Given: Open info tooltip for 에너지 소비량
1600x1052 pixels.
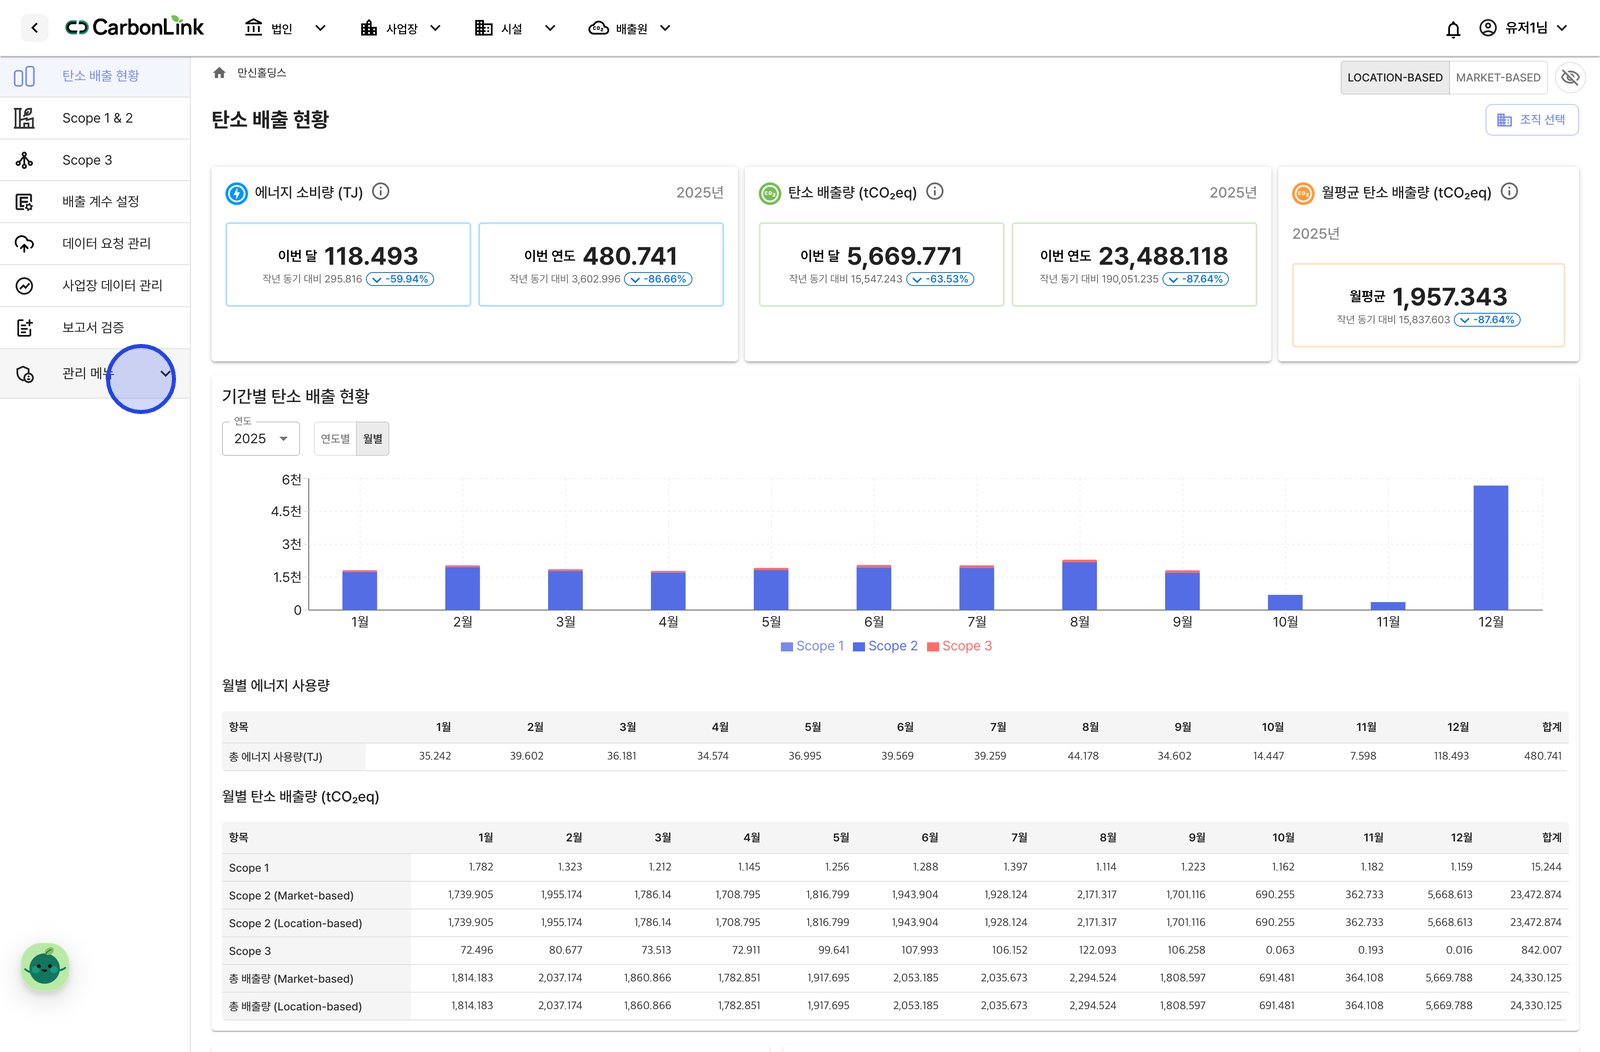Looking at the screenshot, I should [x=381, y=191].
